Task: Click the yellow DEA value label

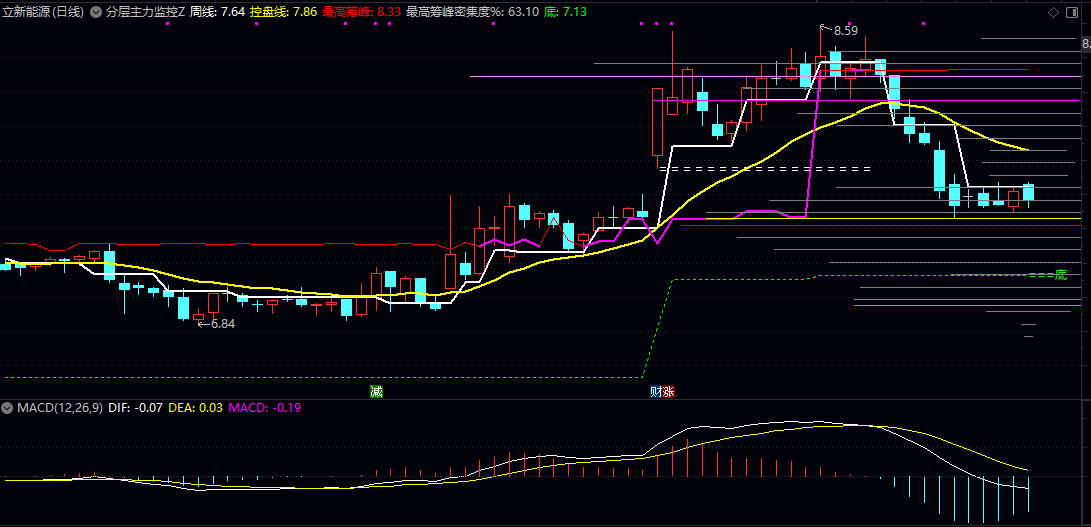Action: pos(194,408)
